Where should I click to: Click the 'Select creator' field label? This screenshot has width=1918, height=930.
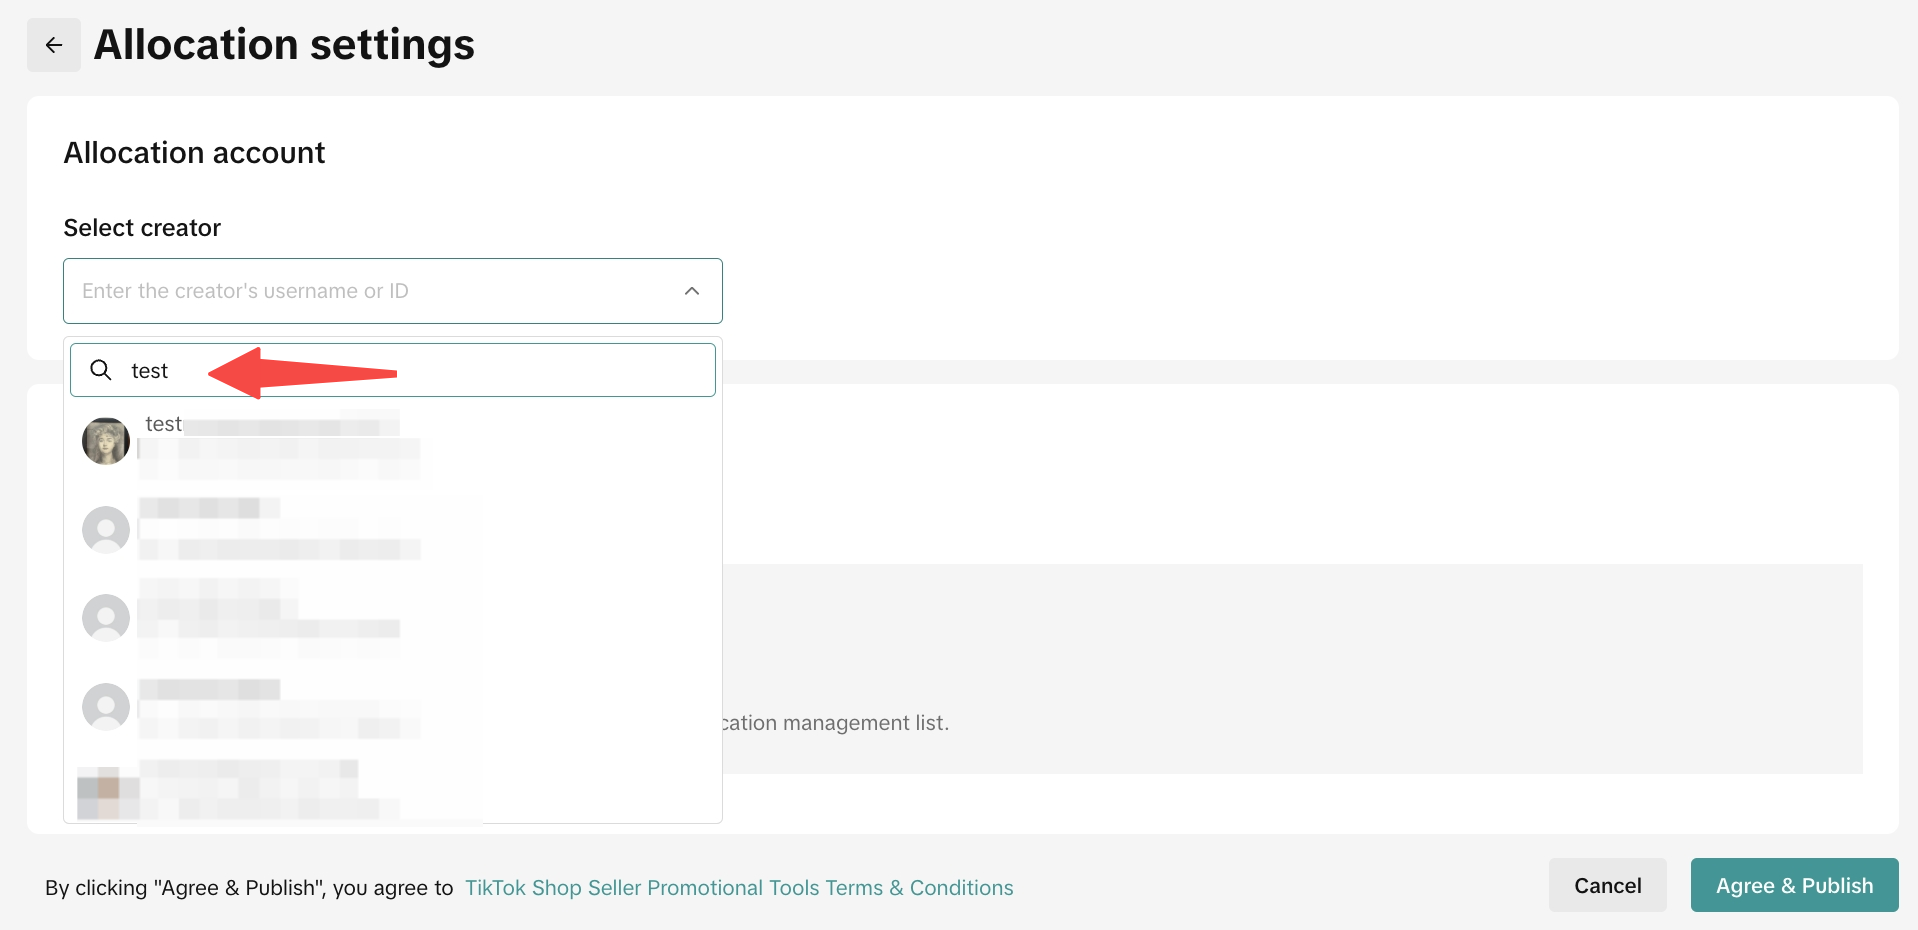[142, 228]
